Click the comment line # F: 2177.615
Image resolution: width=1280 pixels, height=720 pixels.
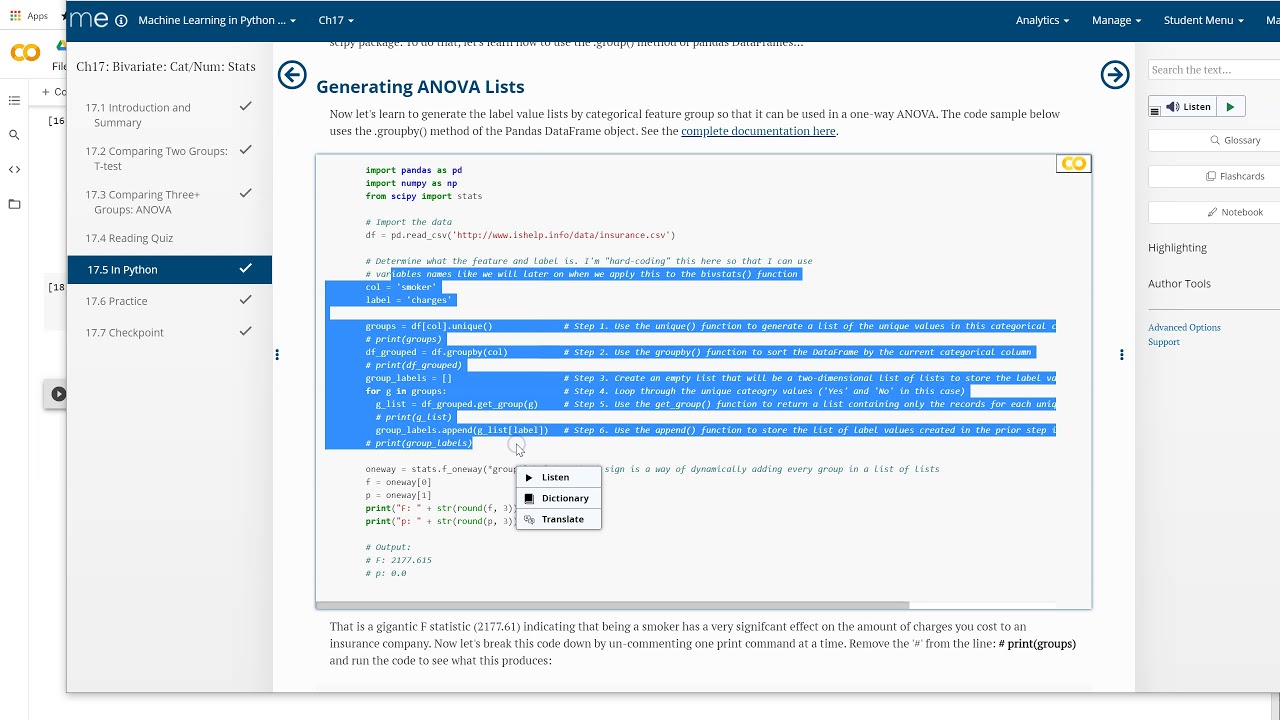pos(399,560)
